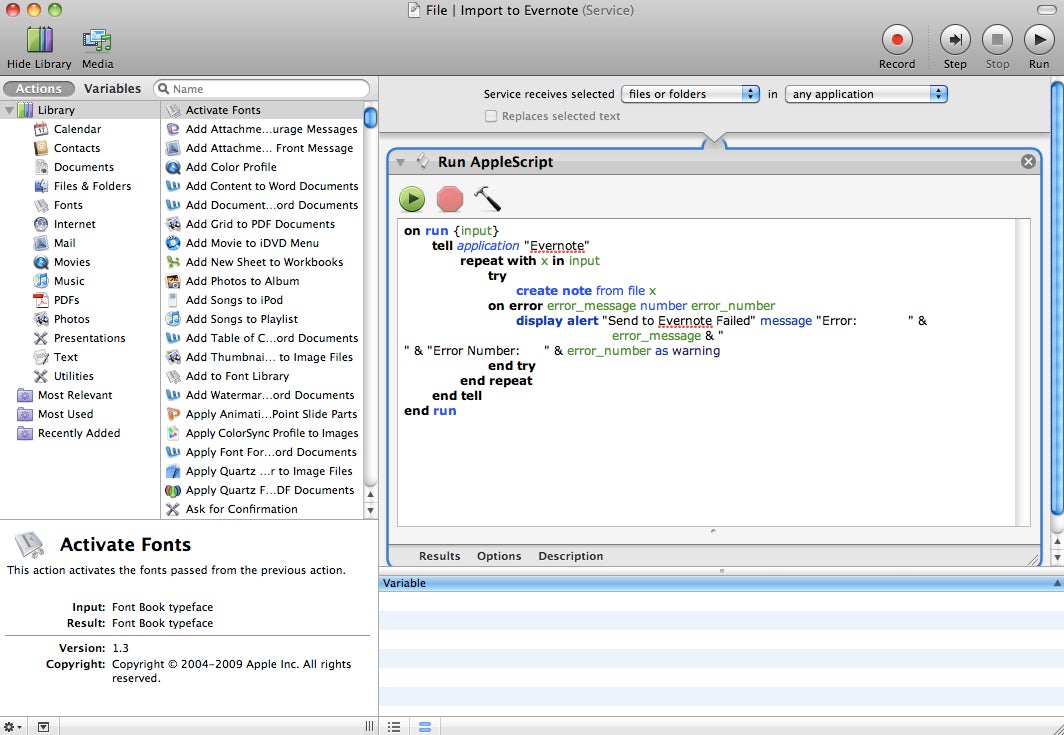This screenshot has height=735, width=1064.
Task: Select the Actions toggle button
Action: coord(39,89)
